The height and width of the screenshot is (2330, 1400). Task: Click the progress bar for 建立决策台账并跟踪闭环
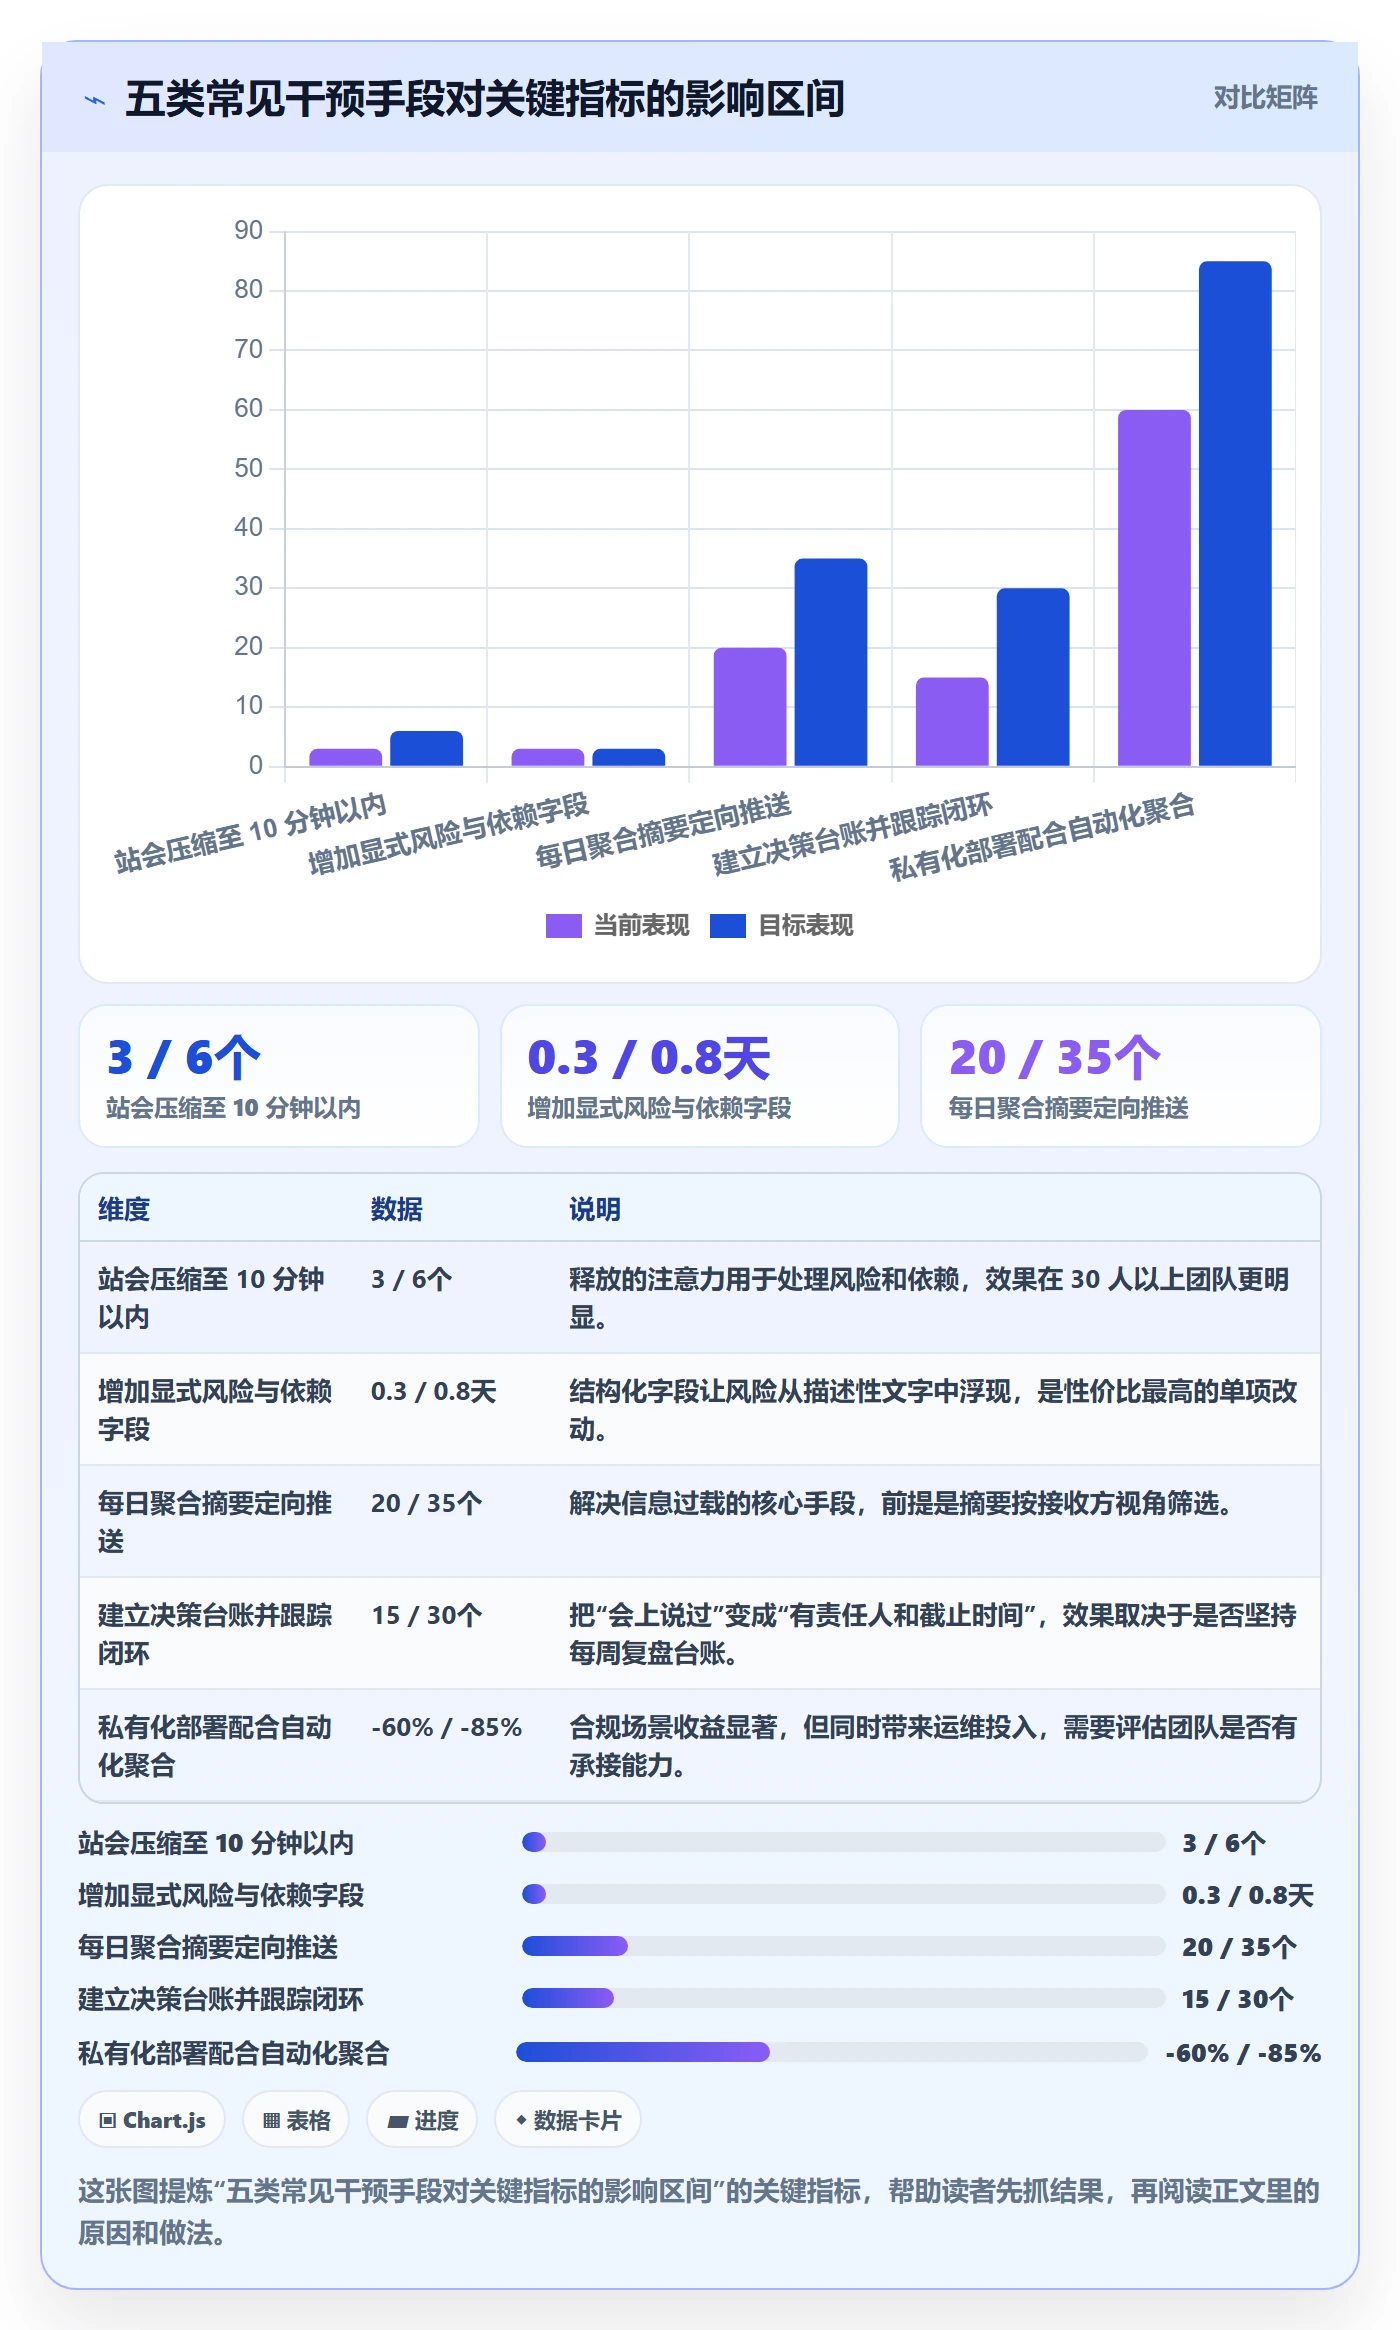click(x=843, y=1998)
